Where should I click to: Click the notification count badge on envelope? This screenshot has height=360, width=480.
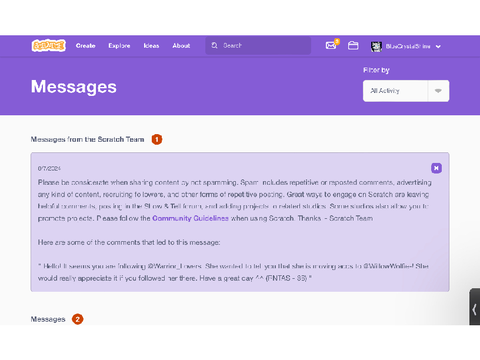point(337,41)
